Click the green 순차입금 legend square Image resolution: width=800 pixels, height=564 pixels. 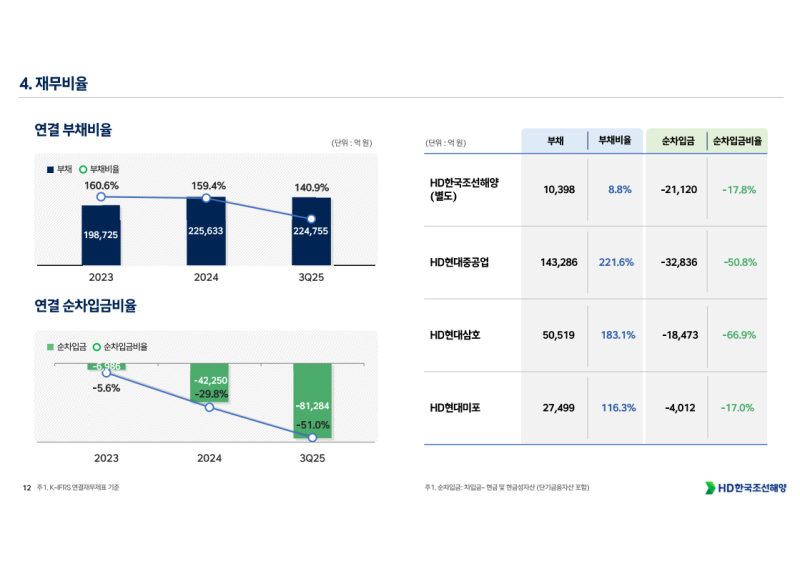[50, 347]
